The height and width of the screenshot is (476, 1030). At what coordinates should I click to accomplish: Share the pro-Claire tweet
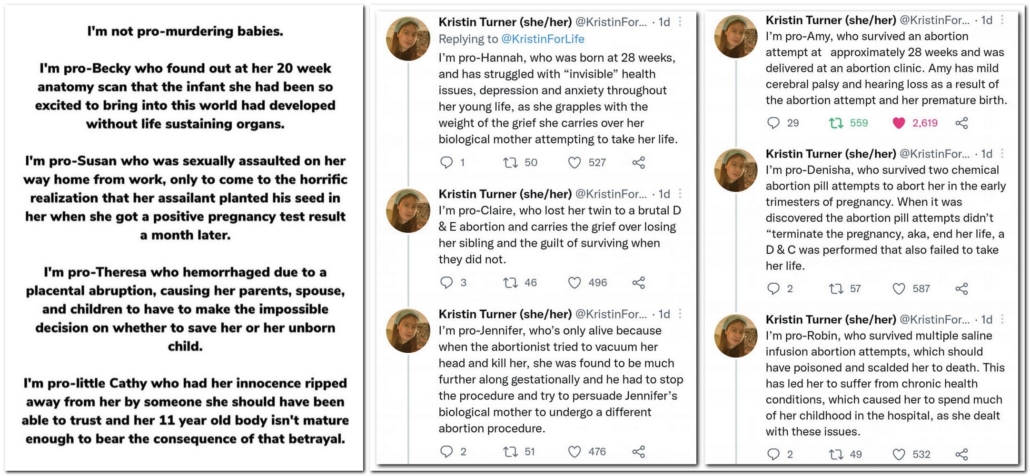pyautogui.click(x=638, y=283)
